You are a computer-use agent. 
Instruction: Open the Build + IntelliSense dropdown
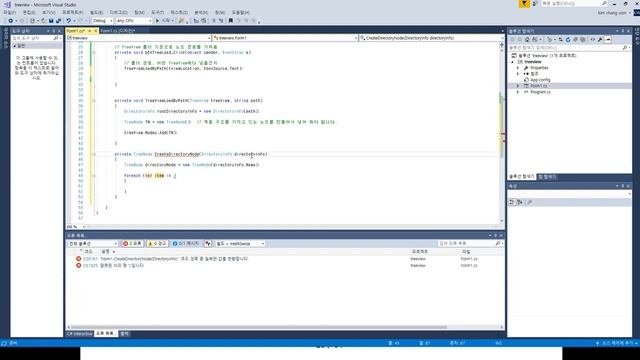coord(240,244)
